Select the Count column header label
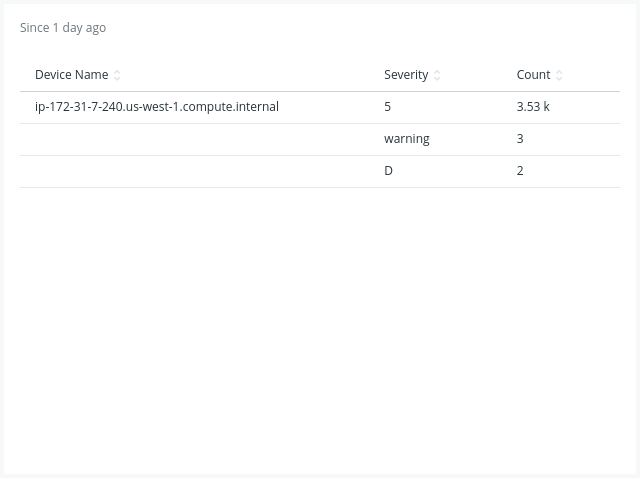 click(x=533, y=75)
